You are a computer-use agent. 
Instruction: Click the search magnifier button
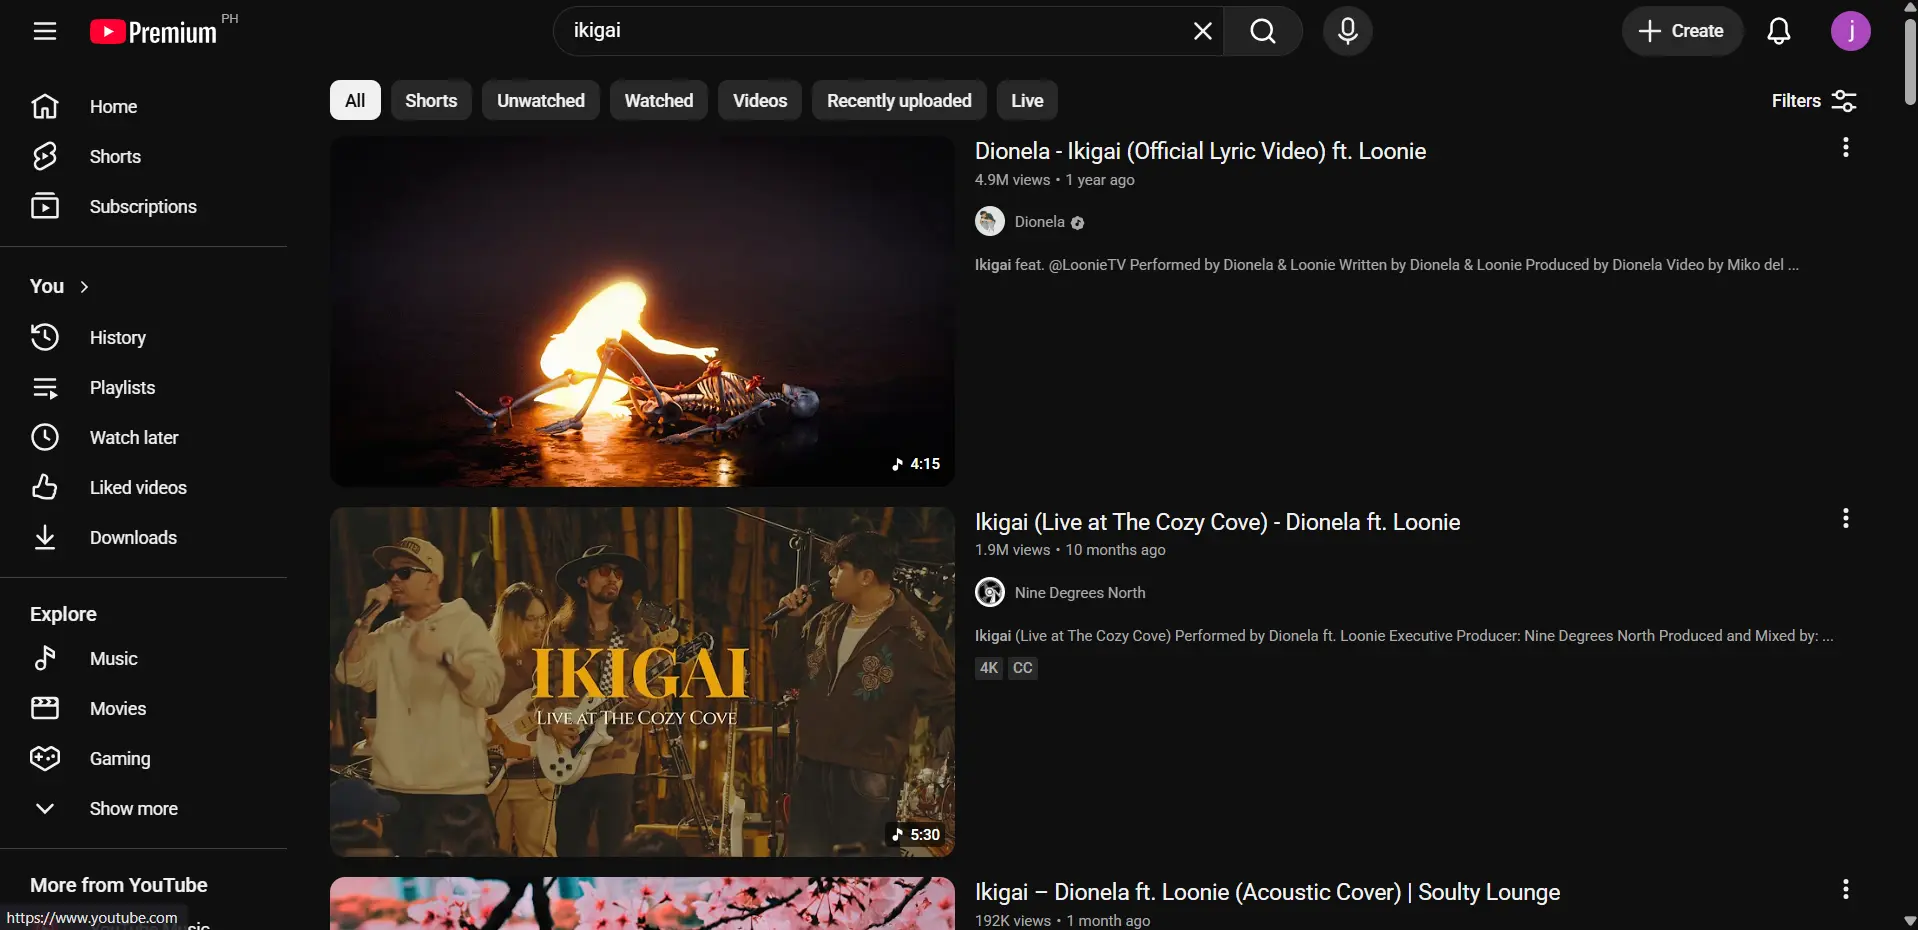(x=1263, y=31)
